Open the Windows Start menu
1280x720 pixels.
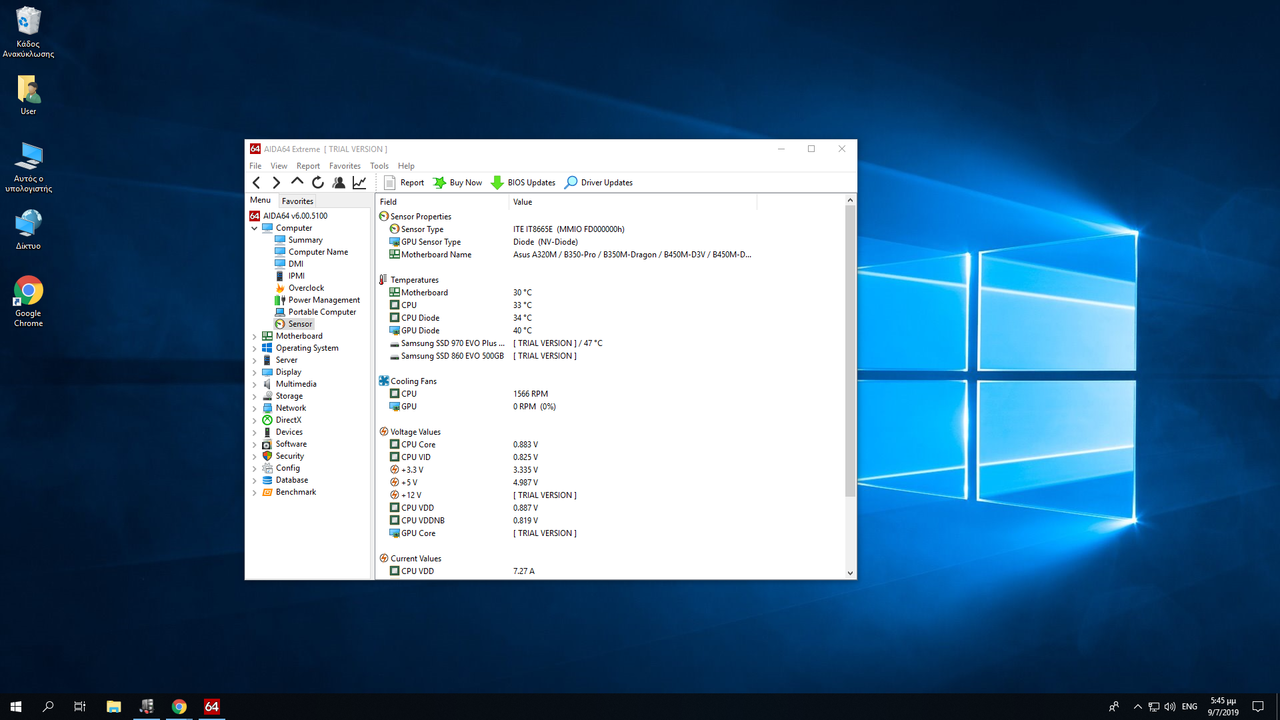coord(16,706)
